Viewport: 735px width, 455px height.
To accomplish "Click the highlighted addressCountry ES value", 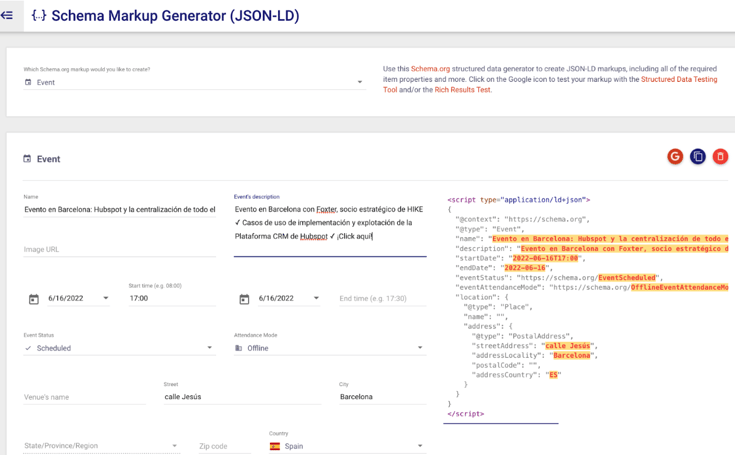I will [554, 375].
